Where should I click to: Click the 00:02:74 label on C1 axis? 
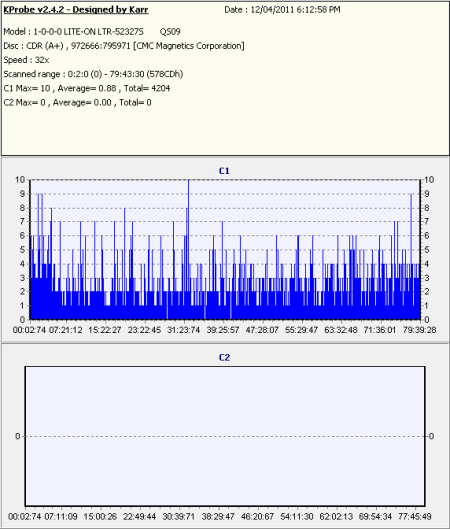pyautogui.click(x=29, y=330)
